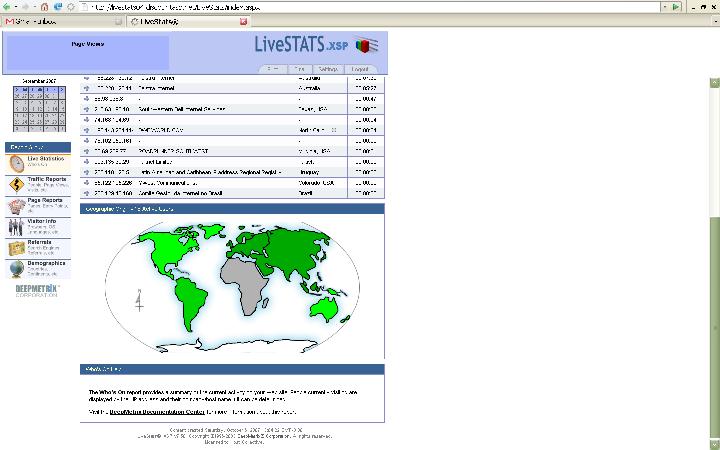The image size is (720, 450).
Task: Click the LiveSTATS.XSP logo
Action: tap(316, 45)
